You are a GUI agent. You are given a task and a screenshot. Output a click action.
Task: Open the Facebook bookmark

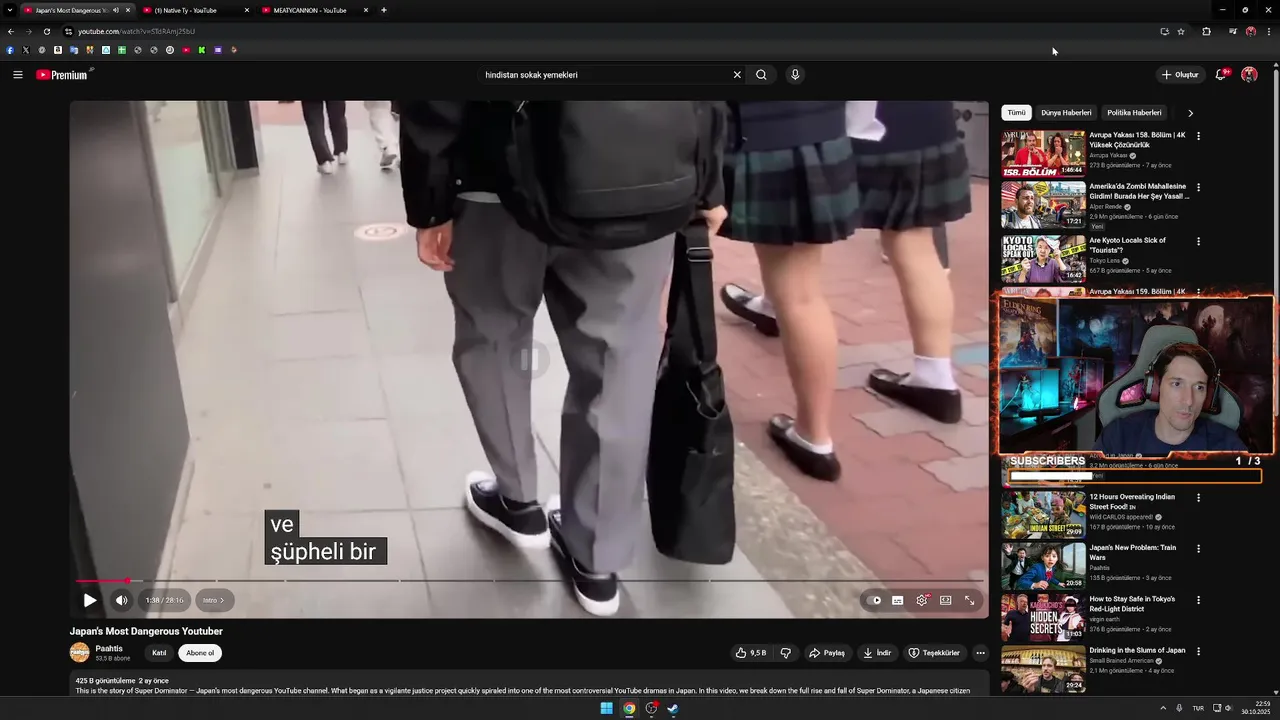pyautogui.click(x=10, y=50)
